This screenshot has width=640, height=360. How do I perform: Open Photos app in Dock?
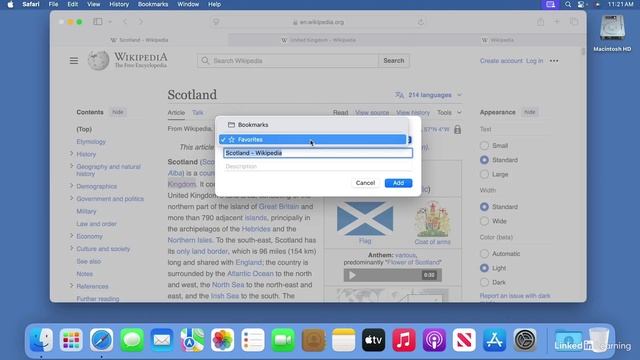pos(222,340)
